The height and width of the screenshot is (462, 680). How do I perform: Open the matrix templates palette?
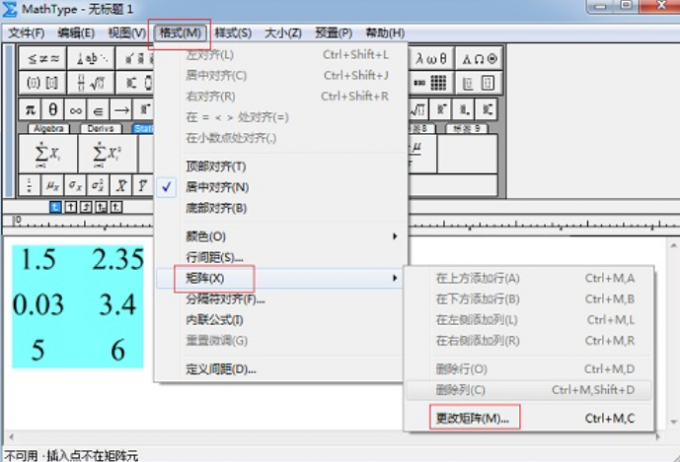tap(431, 83)
